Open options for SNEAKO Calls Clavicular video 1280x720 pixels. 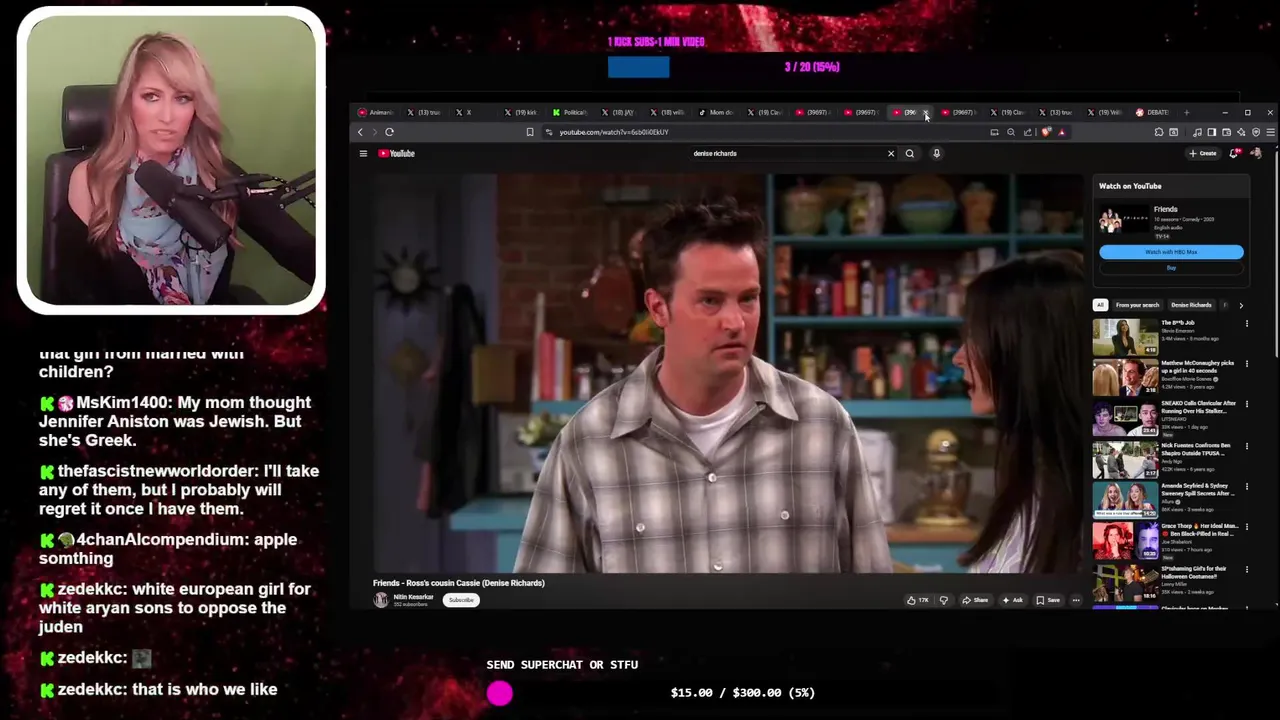point(1246,404)
